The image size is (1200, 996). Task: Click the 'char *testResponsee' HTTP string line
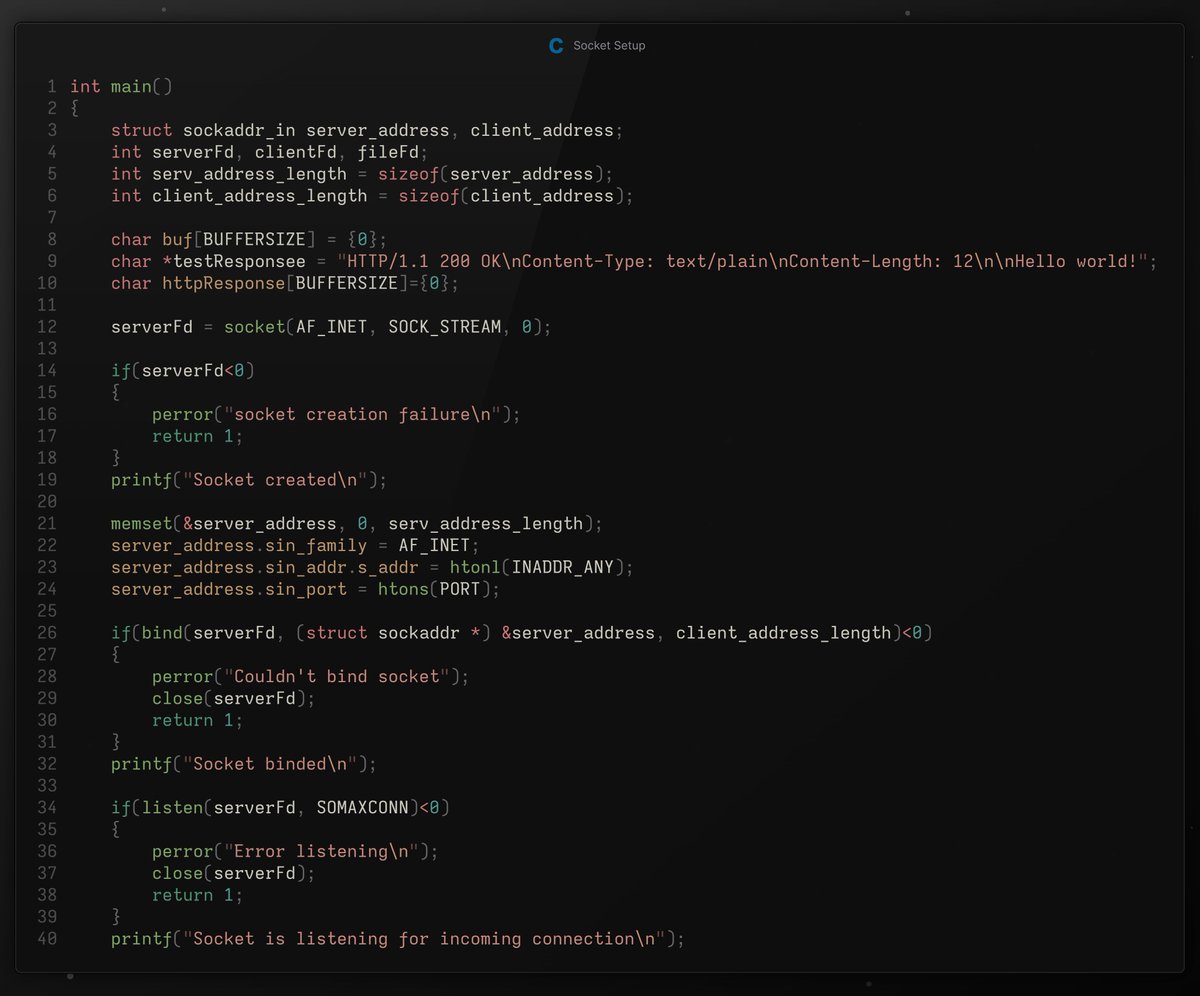tap(634, 262)
